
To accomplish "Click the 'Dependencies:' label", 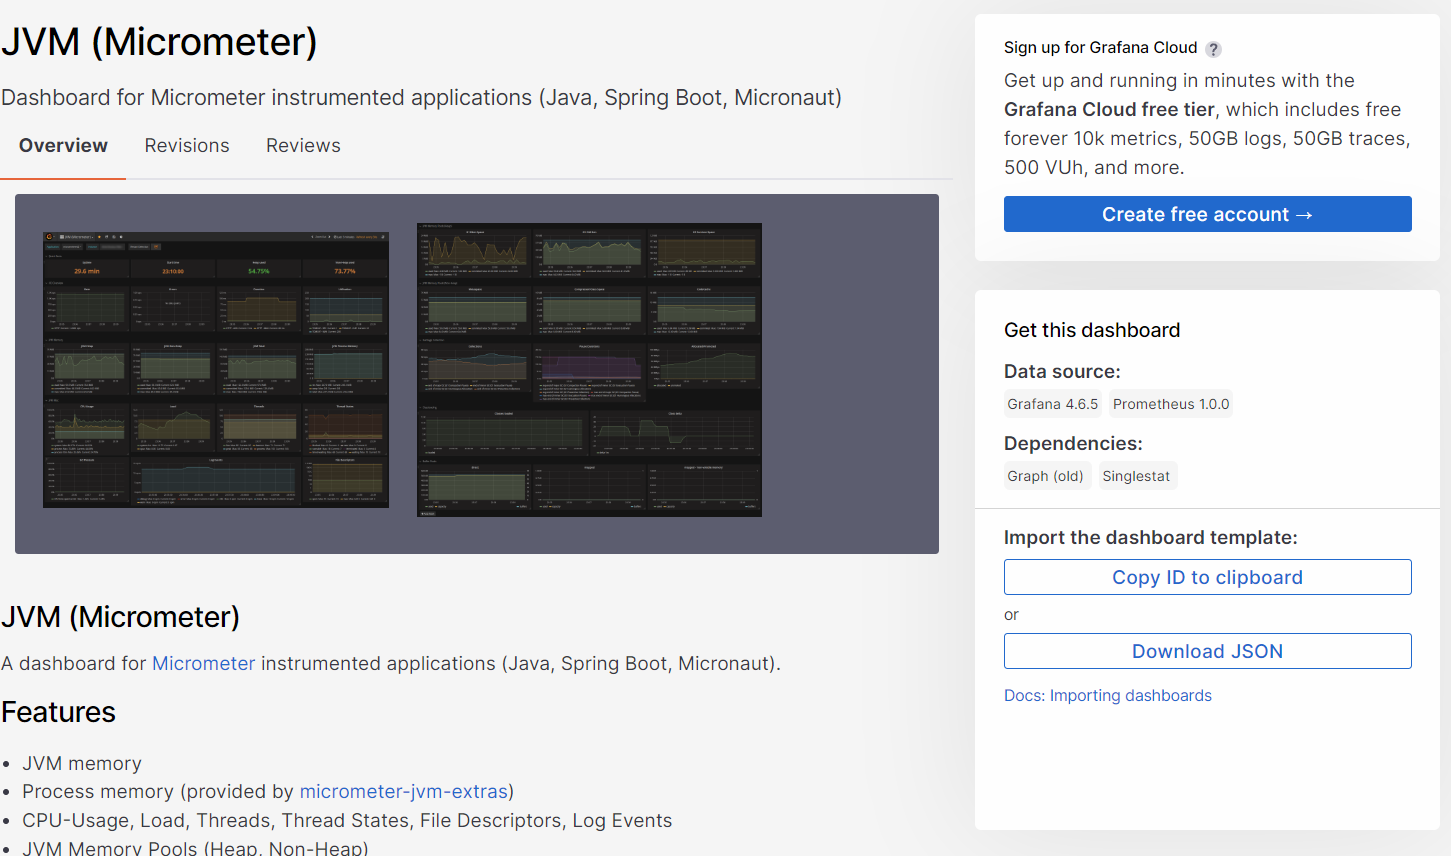I will click(1073, 443).
